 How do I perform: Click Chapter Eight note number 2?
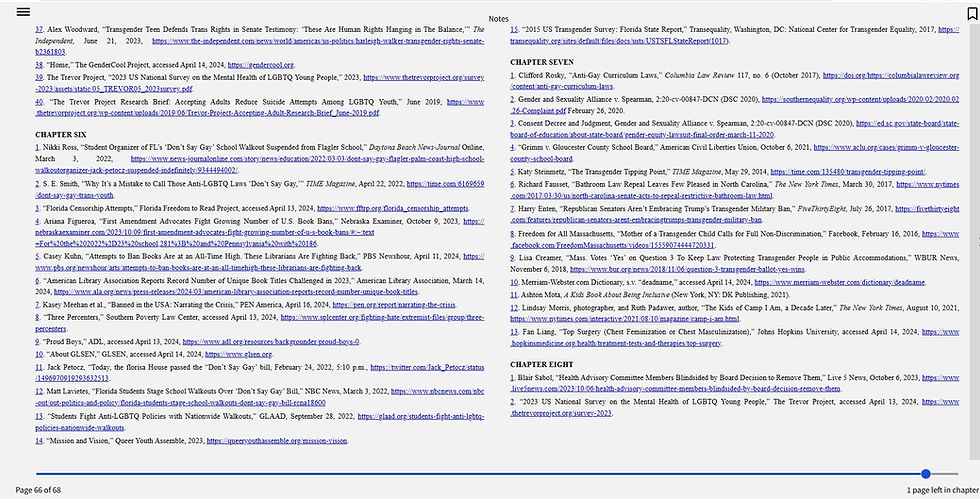tap(512, 402)
